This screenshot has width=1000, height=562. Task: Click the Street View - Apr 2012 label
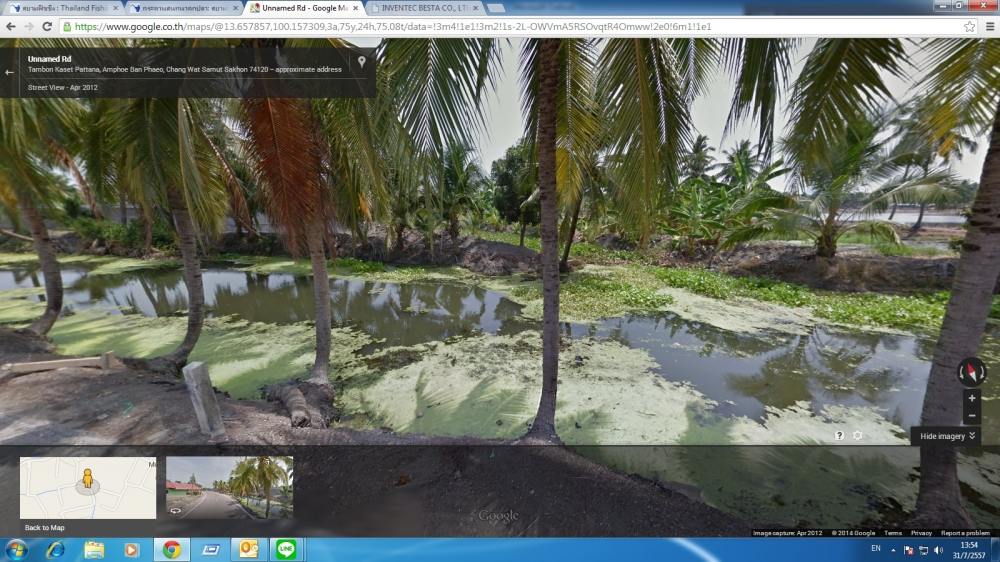(62, 87)
